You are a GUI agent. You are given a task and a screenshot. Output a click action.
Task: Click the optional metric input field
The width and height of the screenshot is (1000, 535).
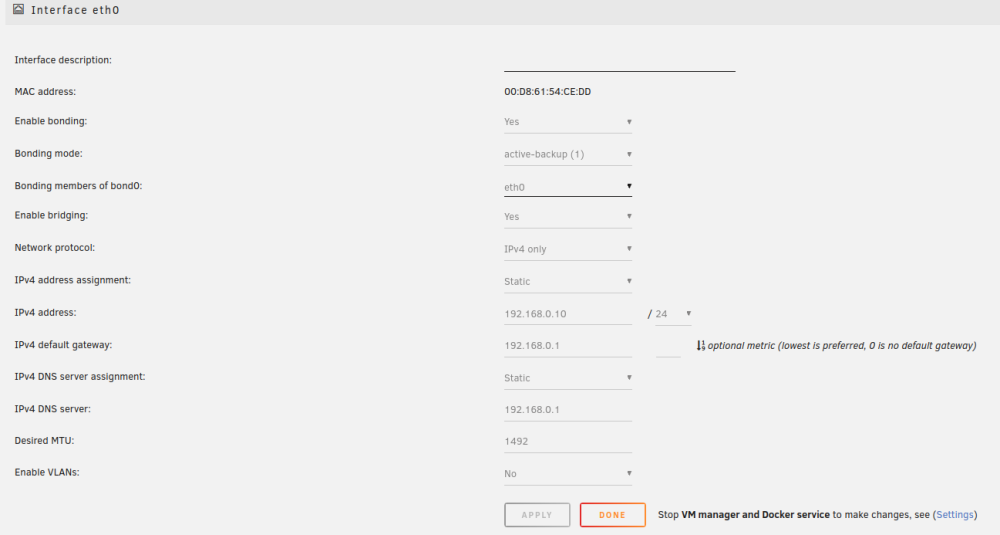pos(668,346)
